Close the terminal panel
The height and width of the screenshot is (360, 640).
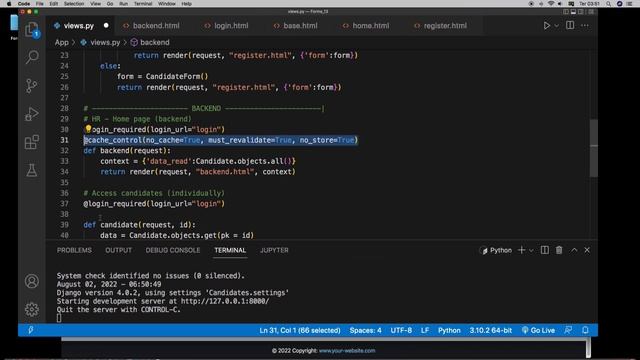(x=587, y=250)
